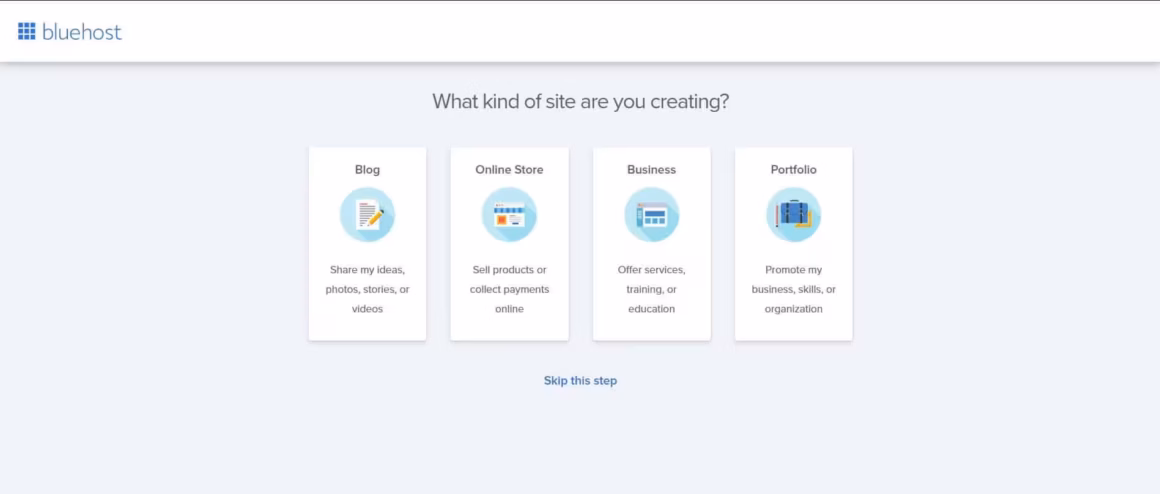The width and height of the screenshot is (1160, 494).
Task: Click 'Offer services, training, or education' text
Action: coord(652,289)
